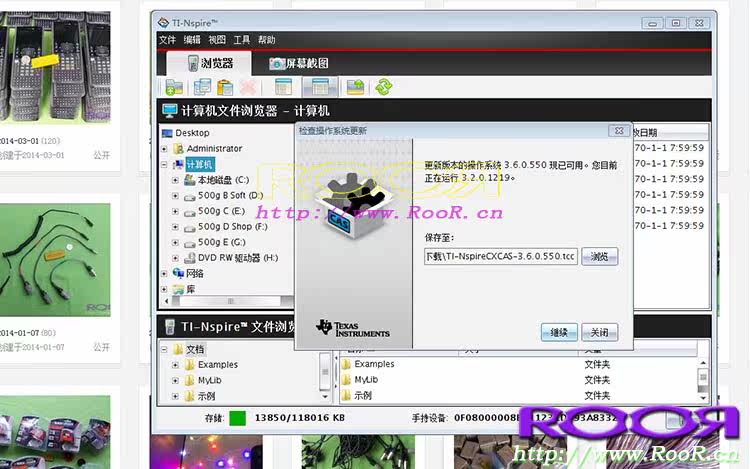Viewport: 750px width, 469px height.
Task: Click the 13850/118016 KB storage text
Action: pos(299,418)
